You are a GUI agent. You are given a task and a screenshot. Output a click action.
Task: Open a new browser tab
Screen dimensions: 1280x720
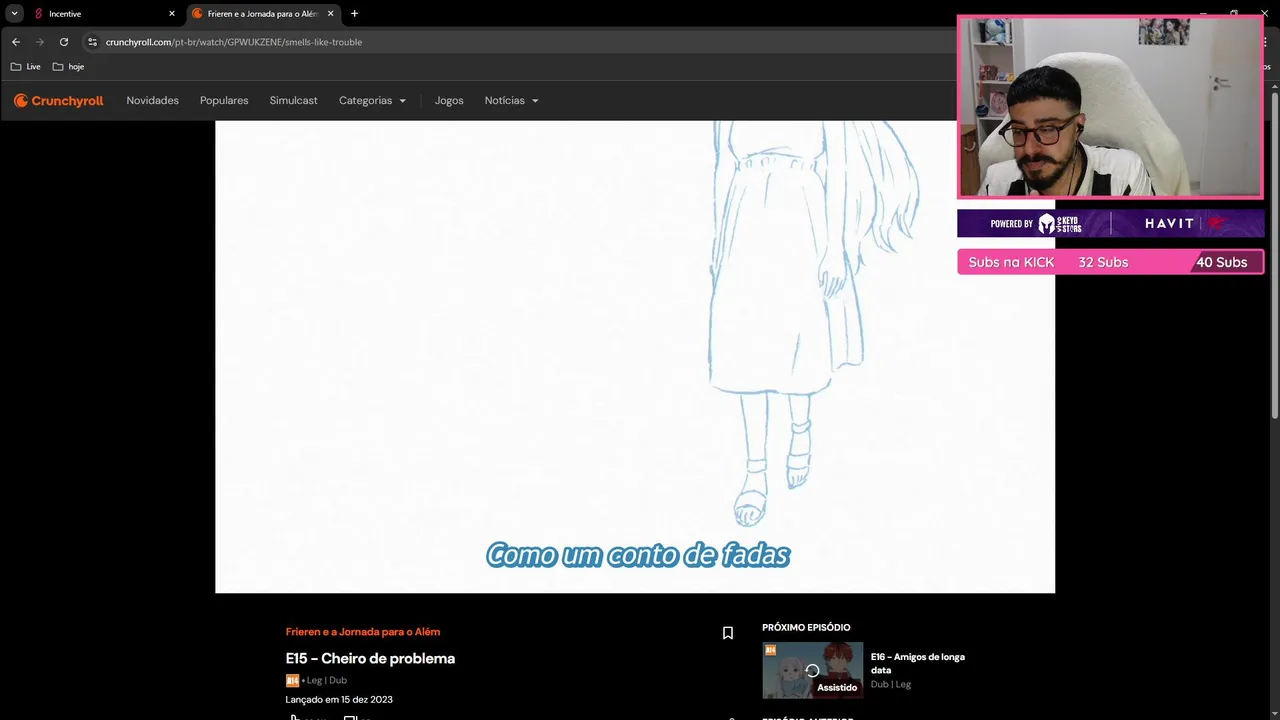tap(354, 14)
